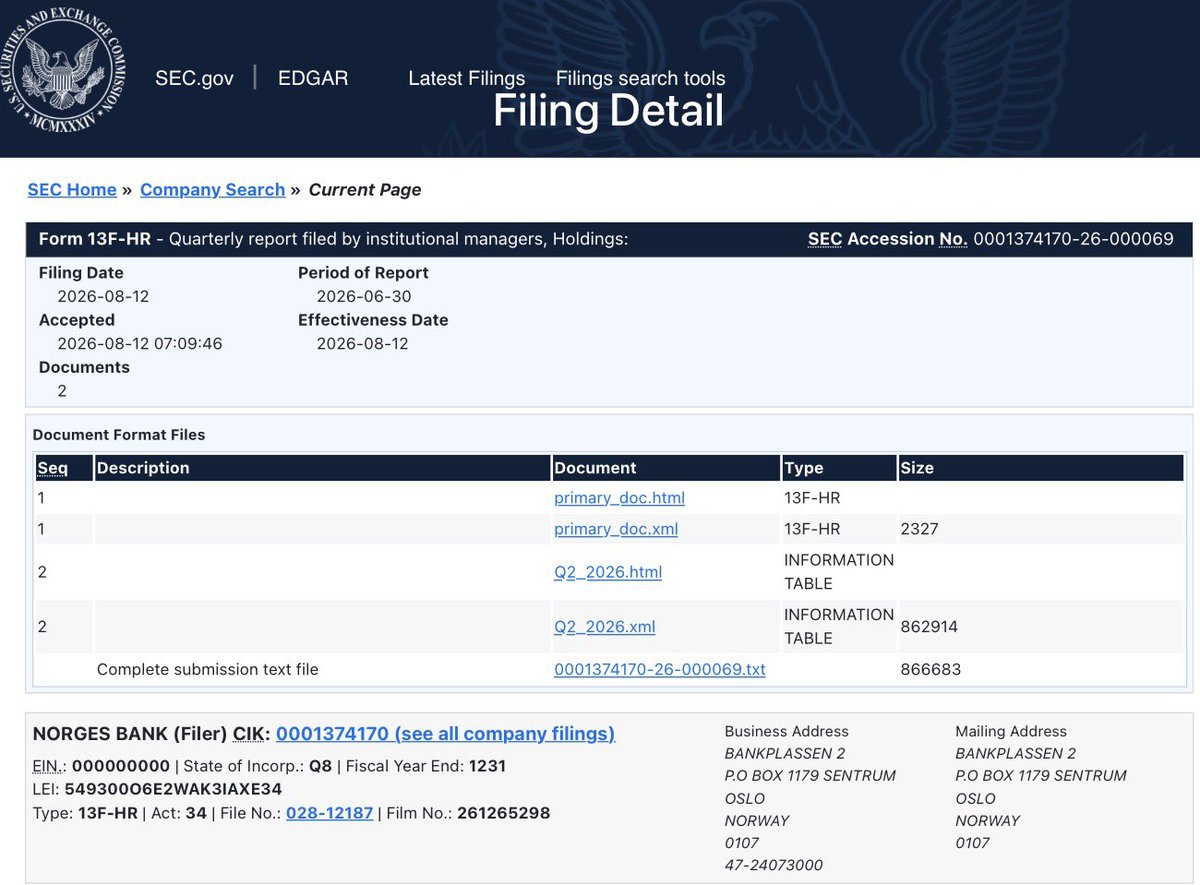The image size is (1200, 885).
Task: Click the NORGES BANK (Filer) name
Action: tap(130, 734)
